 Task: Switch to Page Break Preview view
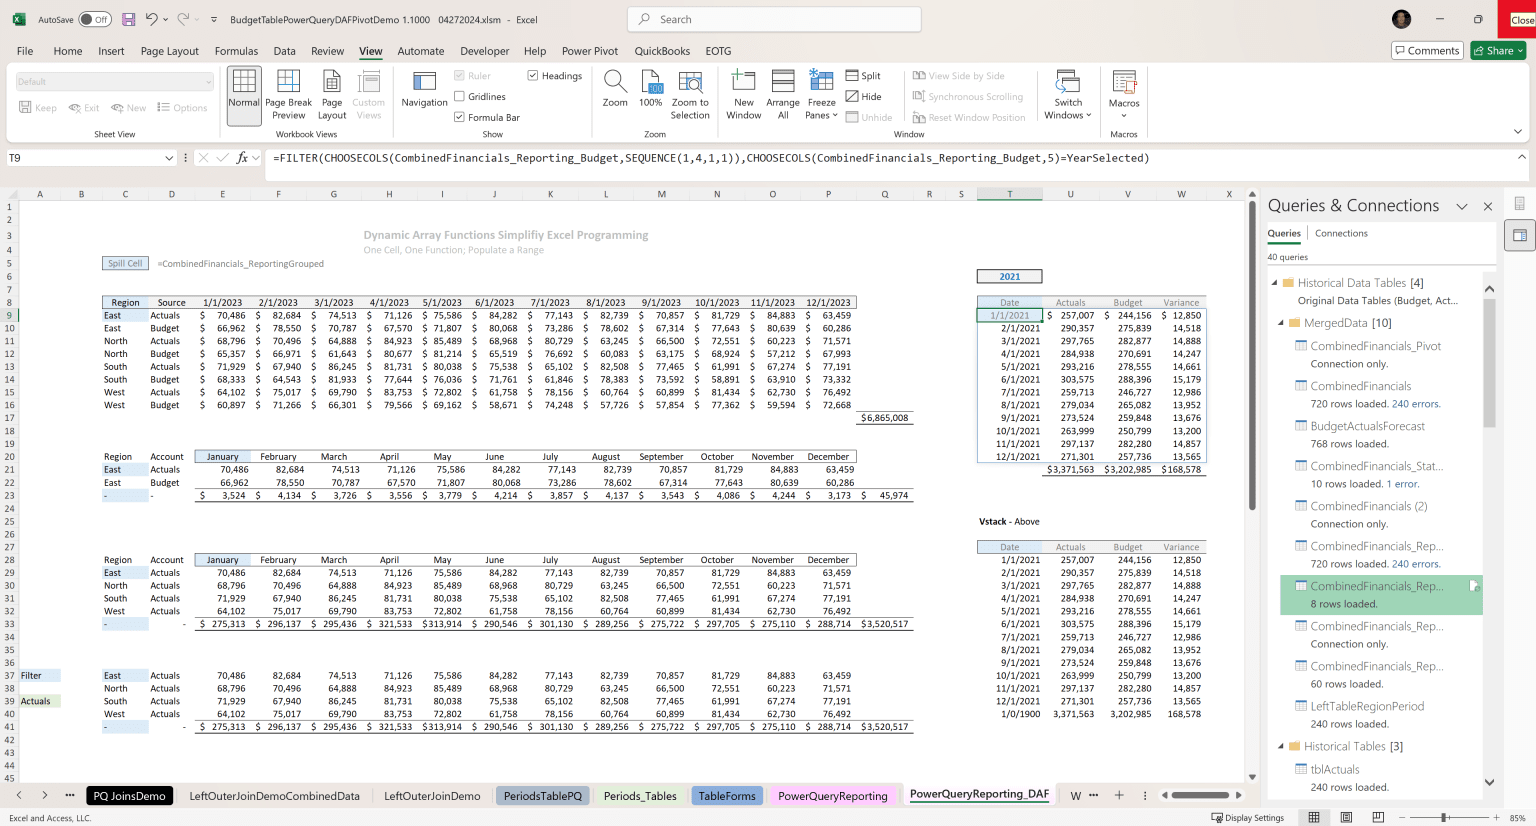tap(288, 94)
